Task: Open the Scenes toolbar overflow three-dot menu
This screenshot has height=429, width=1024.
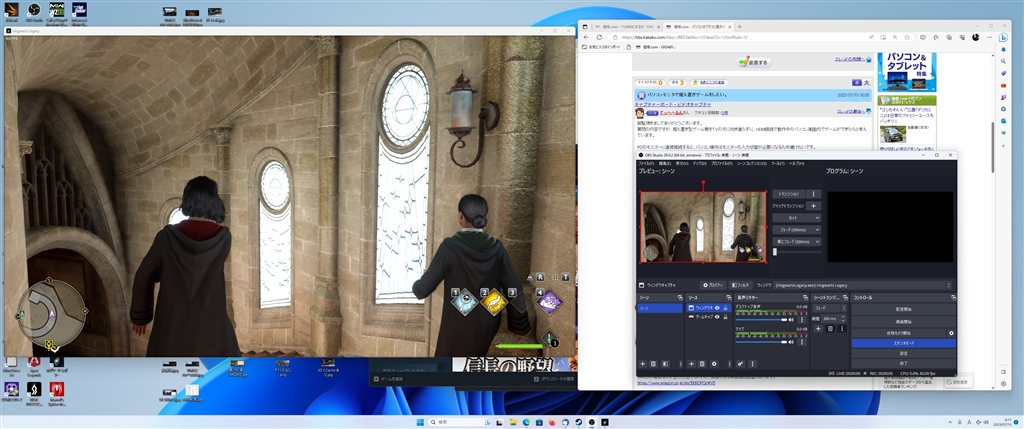Action: point(680,364)
